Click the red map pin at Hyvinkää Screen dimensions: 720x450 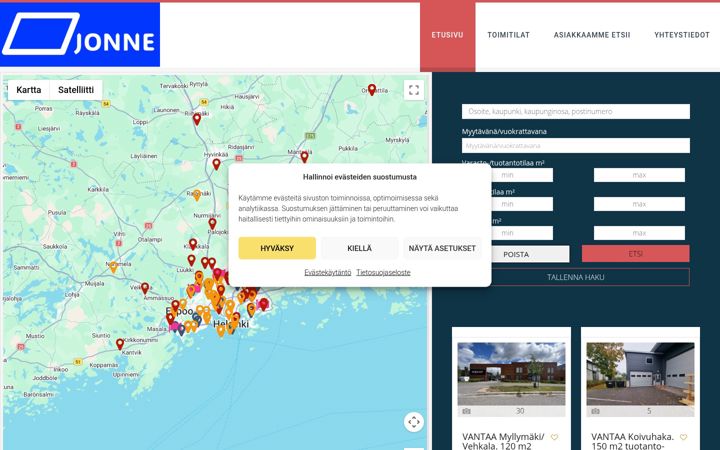click(216, 164)
